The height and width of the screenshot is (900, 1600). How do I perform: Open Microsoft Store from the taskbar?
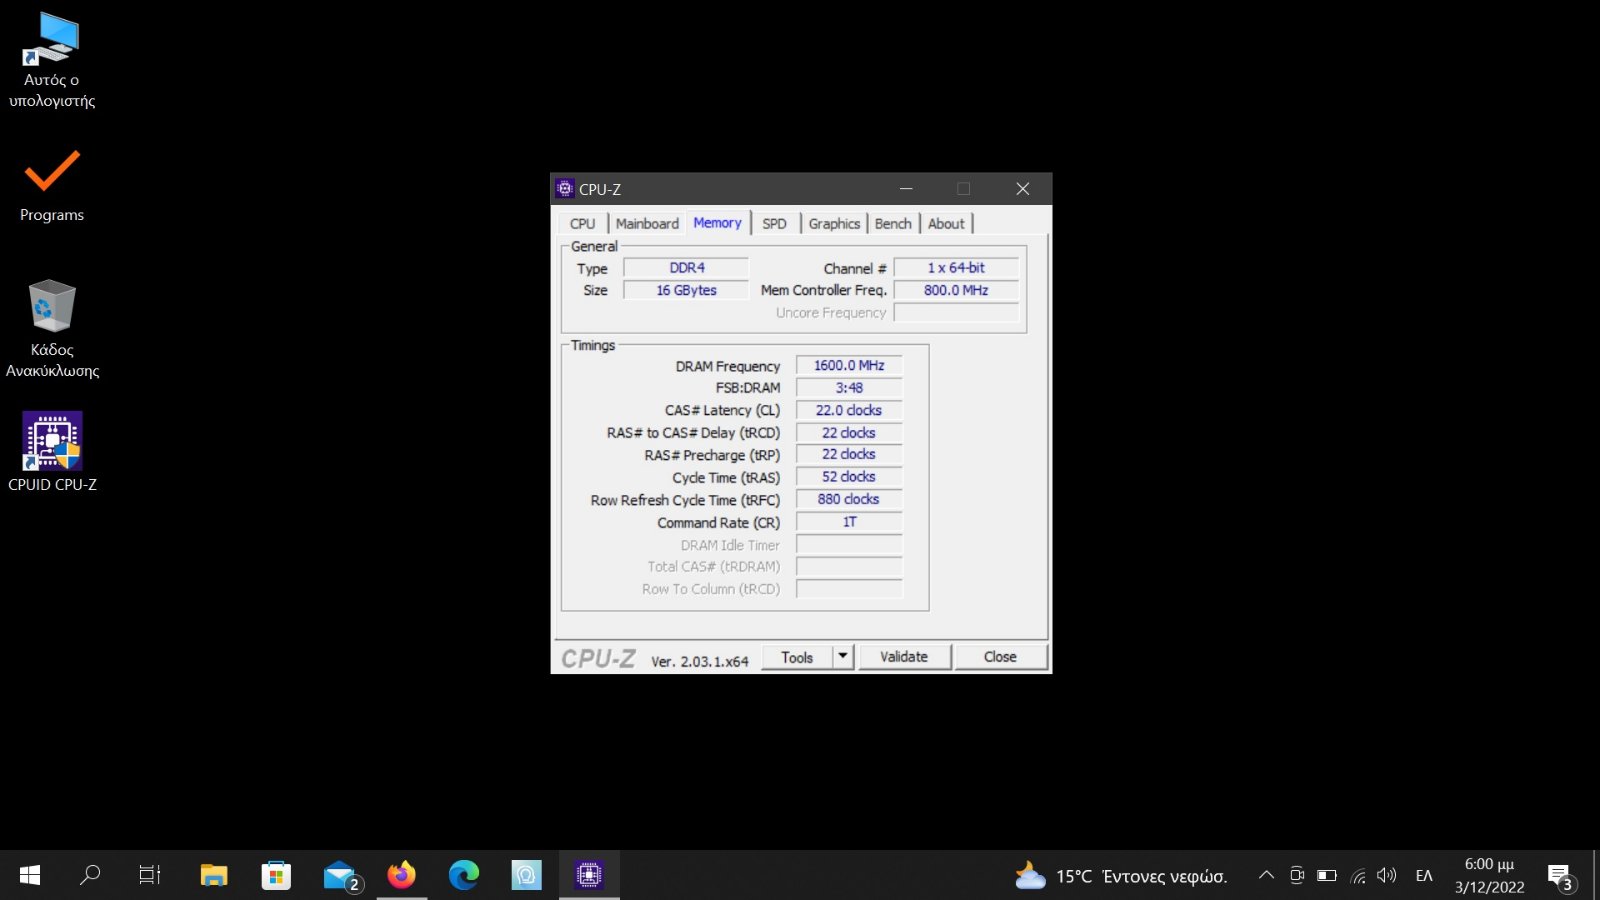276,876
